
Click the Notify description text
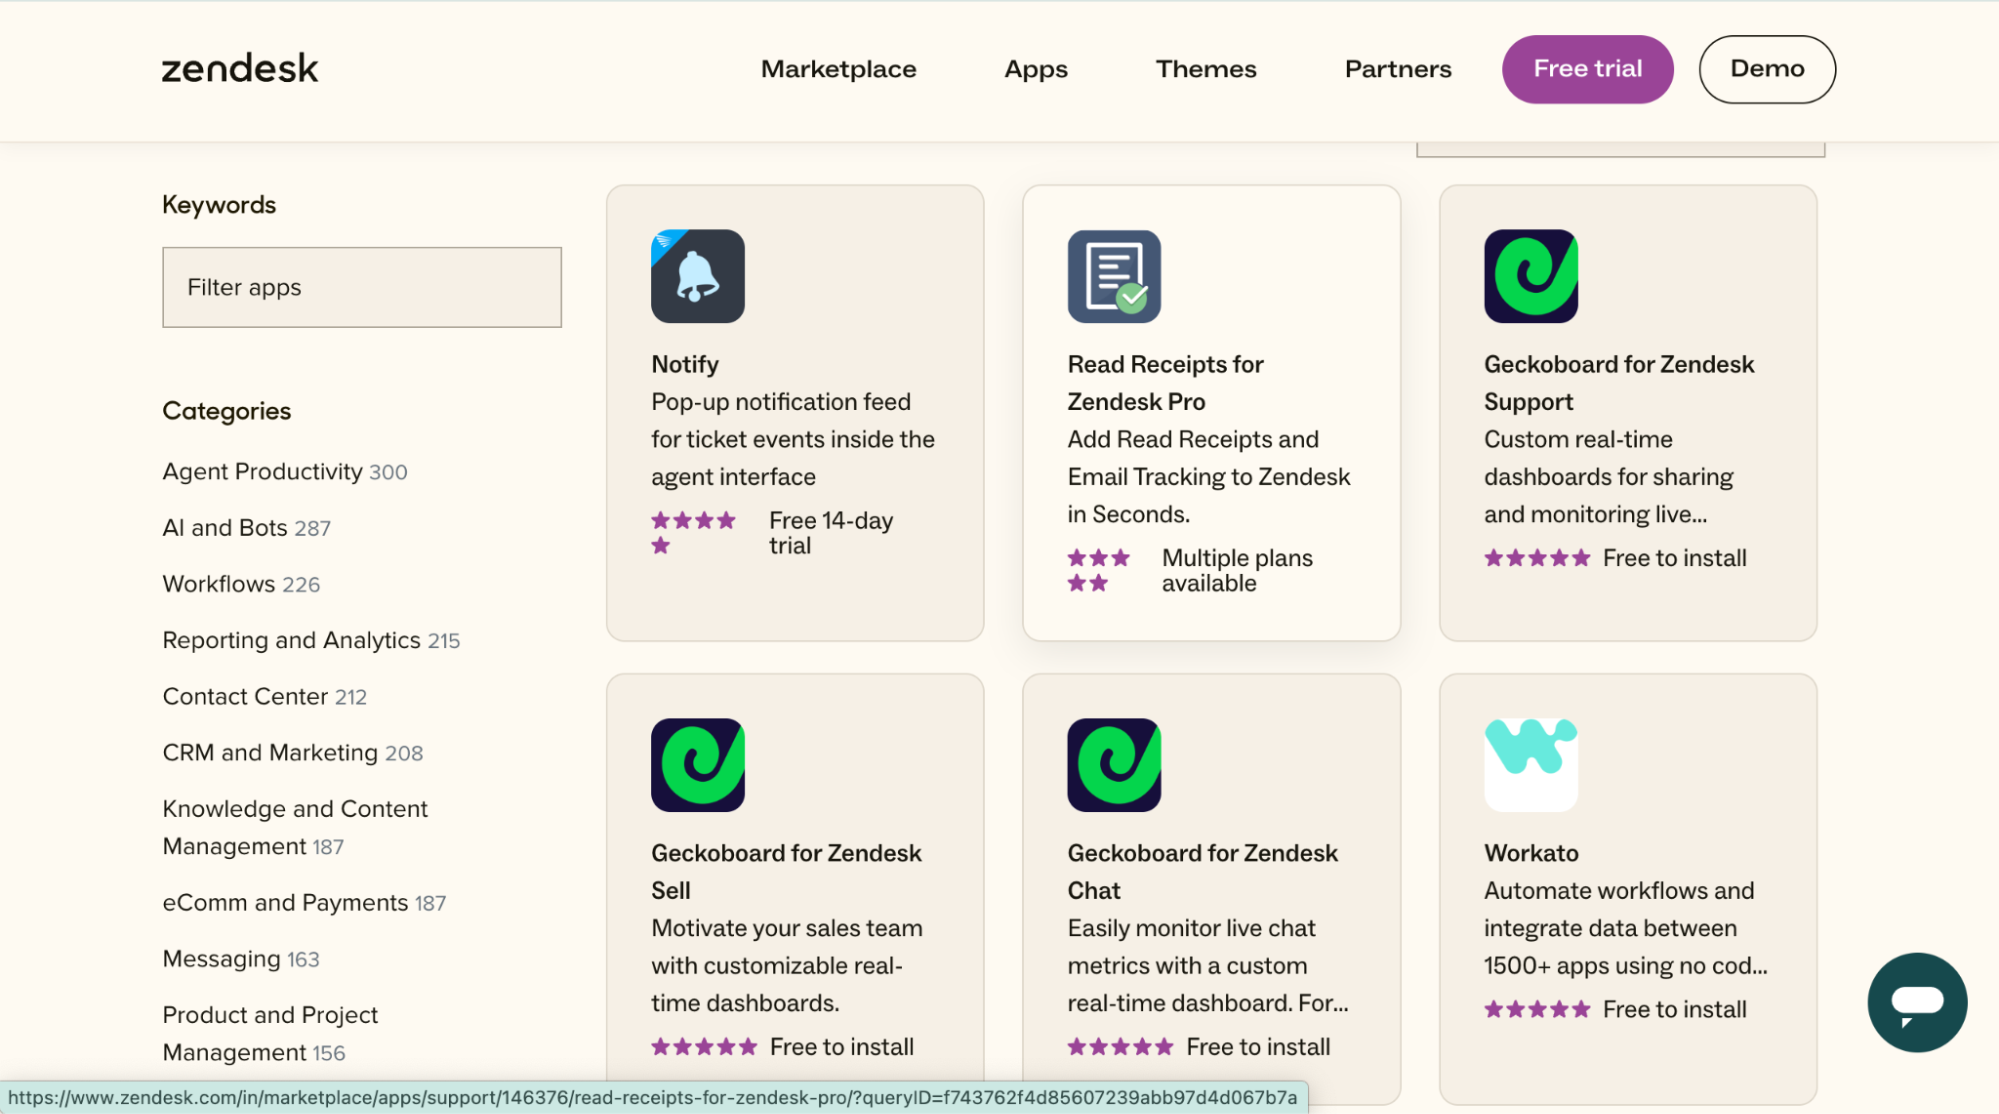(793, 439)
